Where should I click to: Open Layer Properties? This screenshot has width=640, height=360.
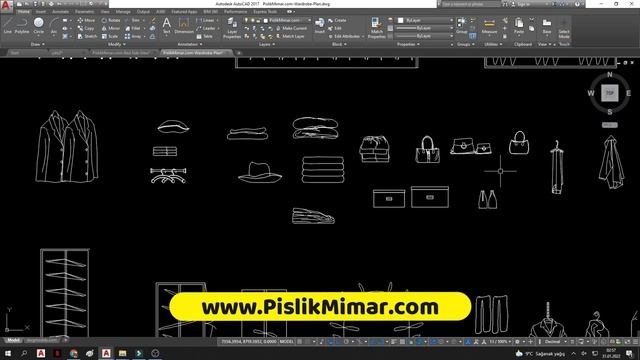coord(232,28)
